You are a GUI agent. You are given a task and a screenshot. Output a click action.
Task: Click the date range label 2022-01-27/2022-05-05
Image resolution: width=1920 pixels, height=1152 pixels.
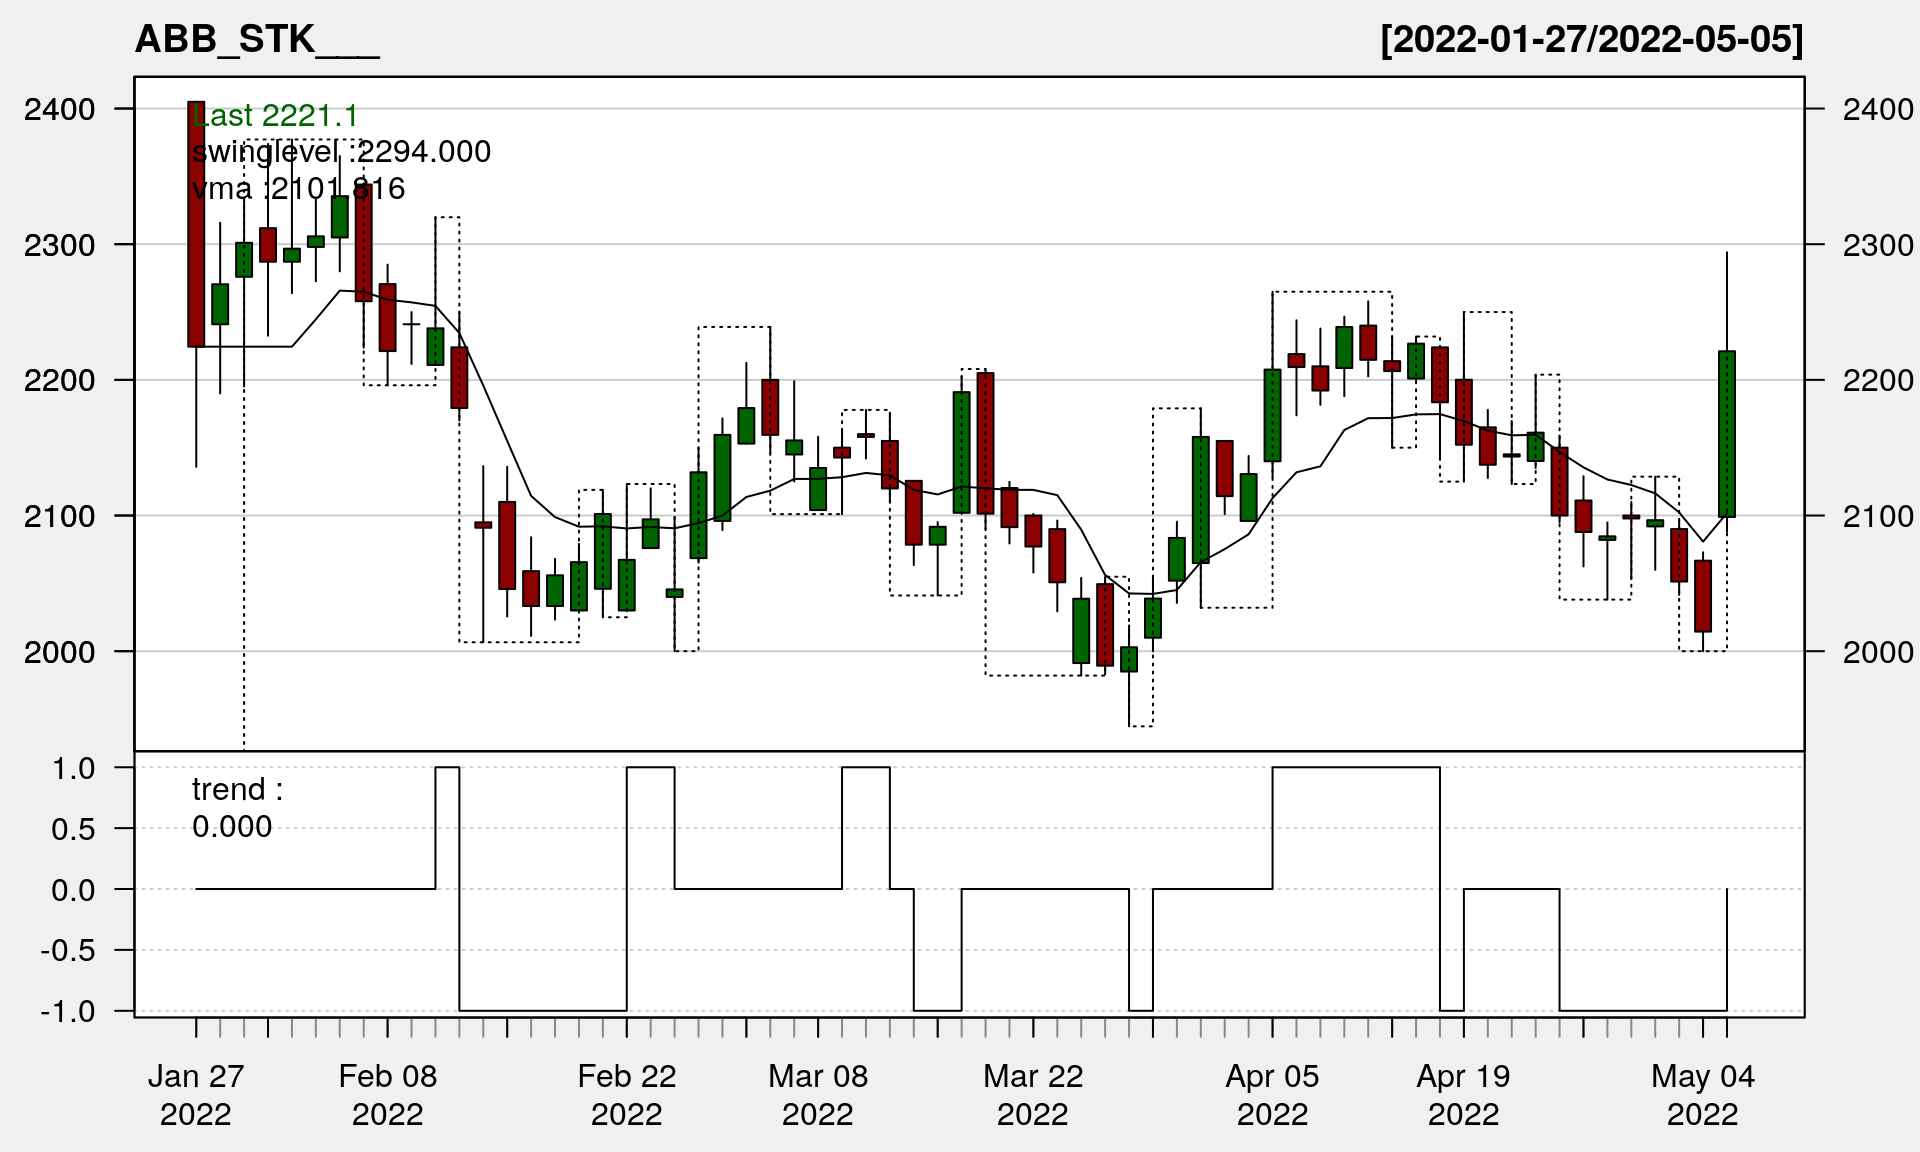click(x=1591, y=40)
